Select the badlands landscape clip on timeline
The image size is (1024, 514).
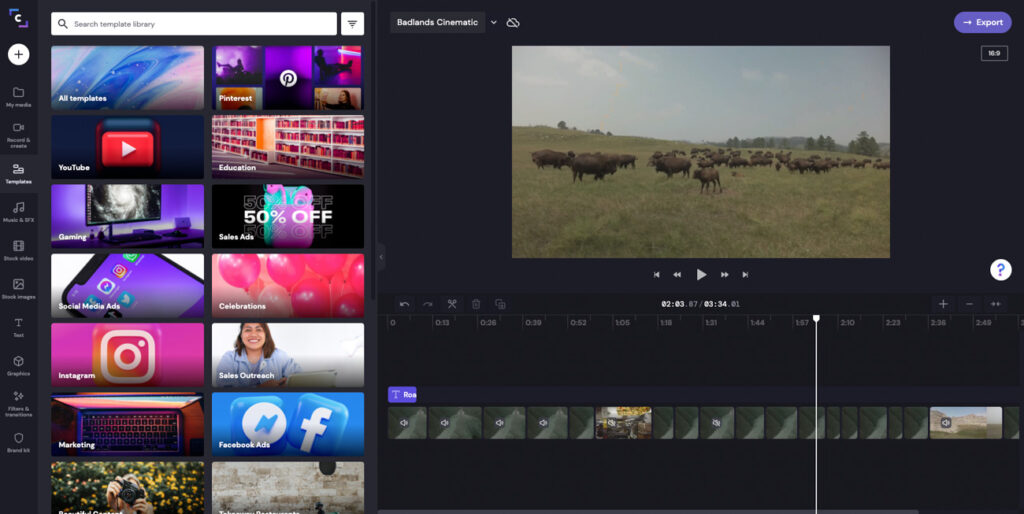tap(965, 423)
